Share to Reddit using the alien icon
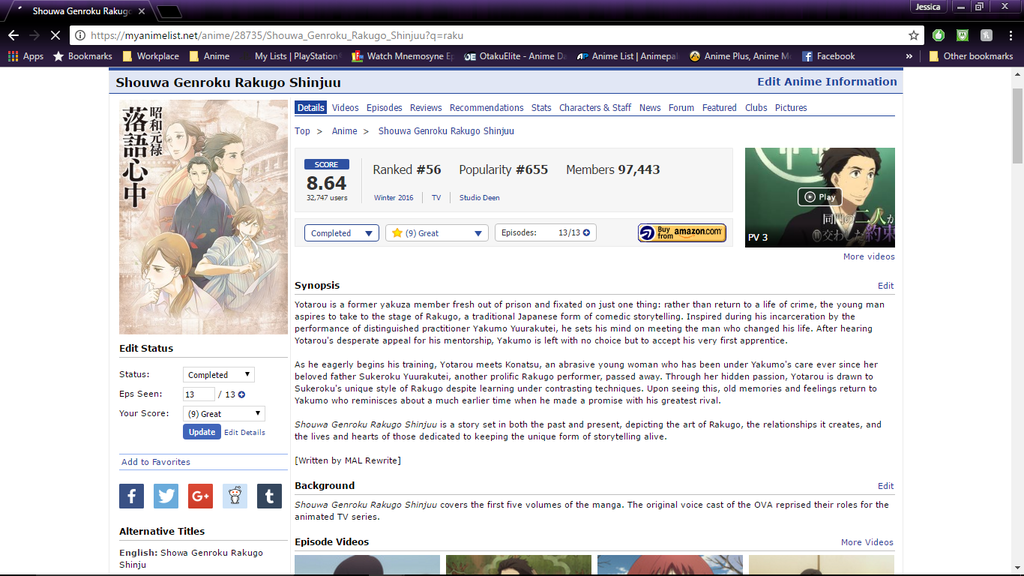This screenshot has width=1024, height=576. [235, 496]
